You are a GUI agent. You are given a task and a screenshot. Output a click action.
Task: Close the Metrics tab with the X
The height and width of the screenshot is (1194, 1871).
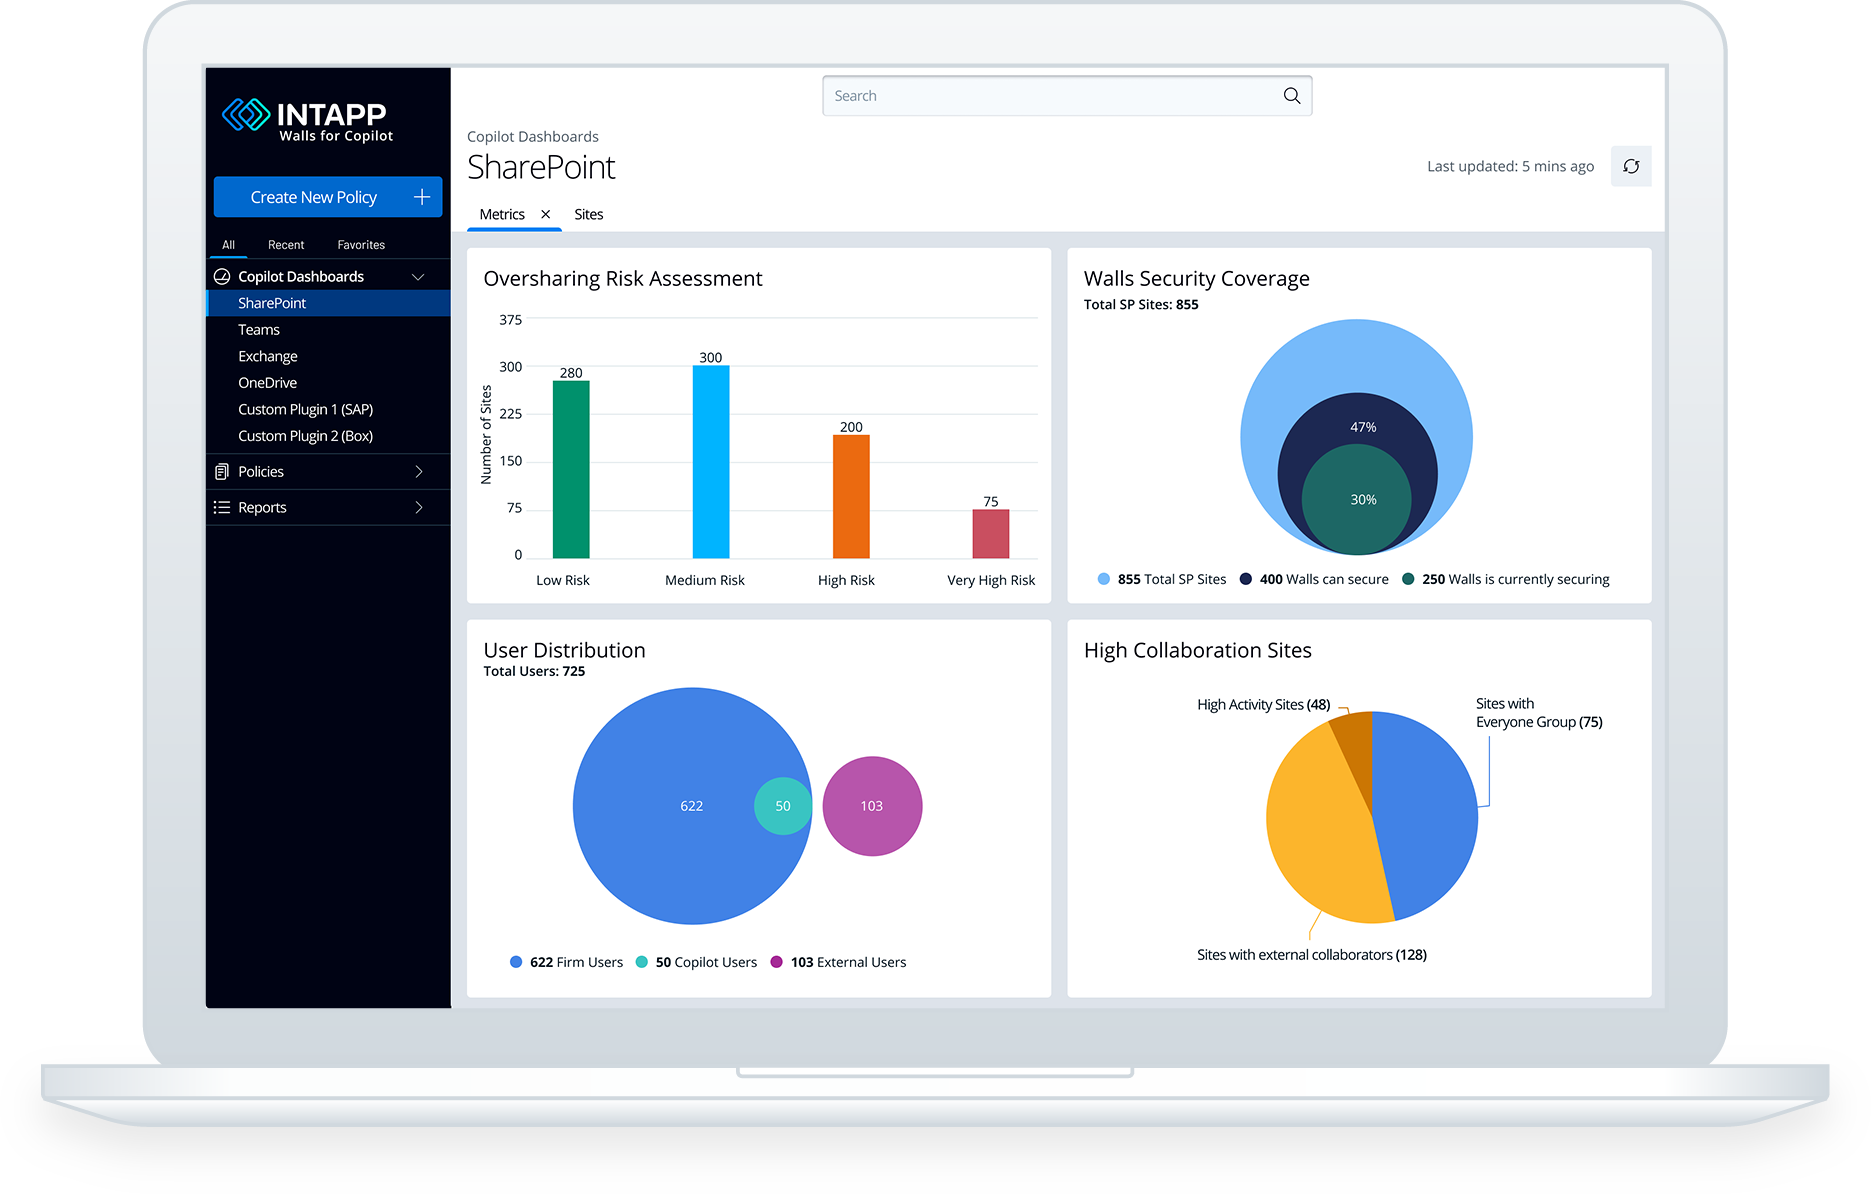545,214
